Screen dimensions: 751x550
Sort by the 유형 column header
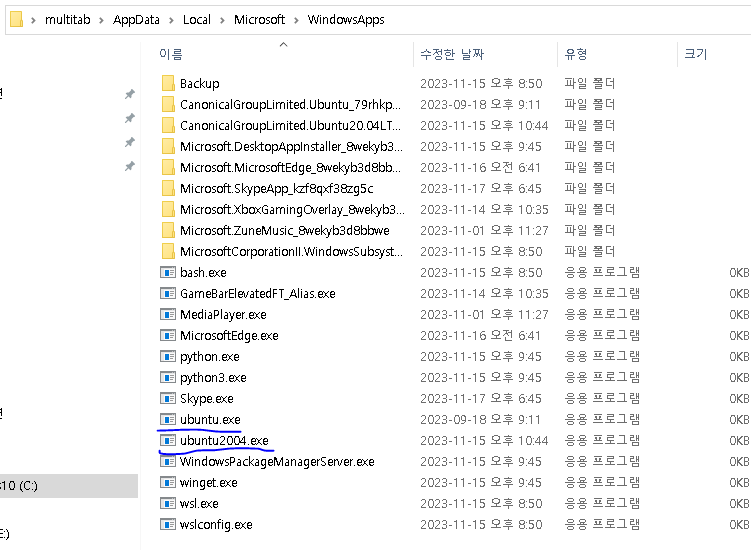[x=617, y=54]
